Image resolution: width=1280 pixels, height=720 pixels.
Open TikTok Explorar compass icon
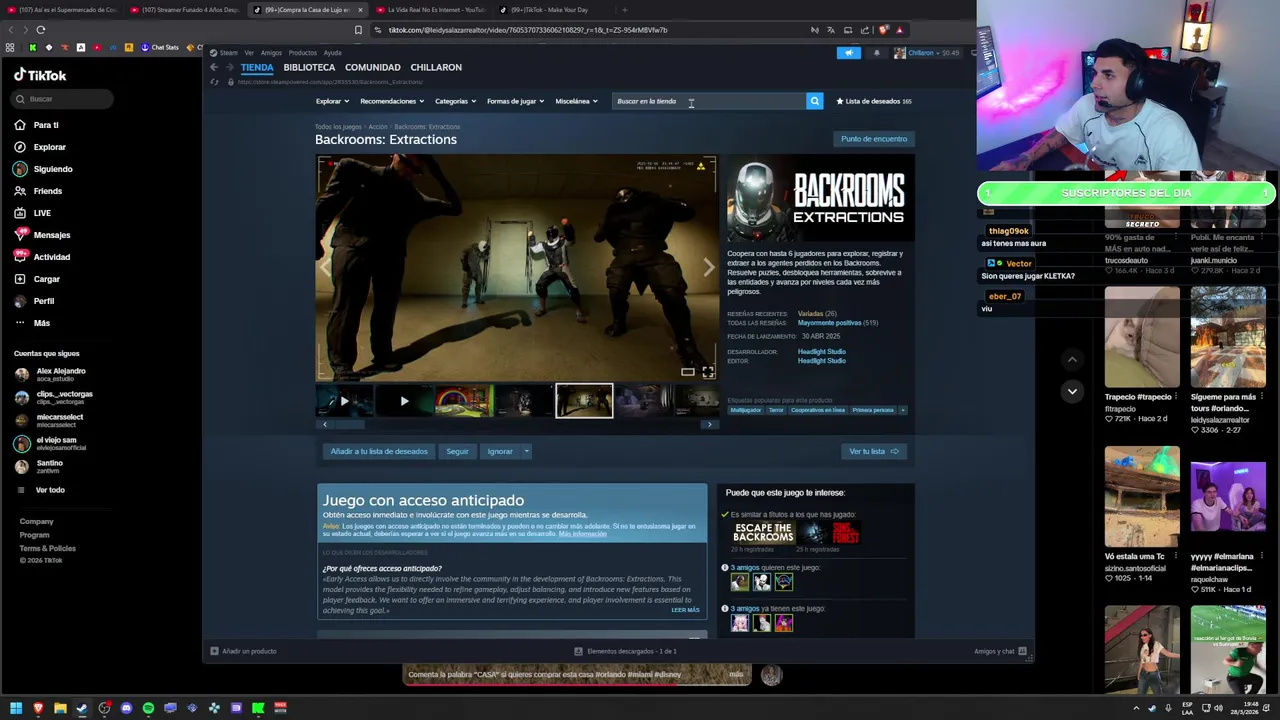click(20, 147)
